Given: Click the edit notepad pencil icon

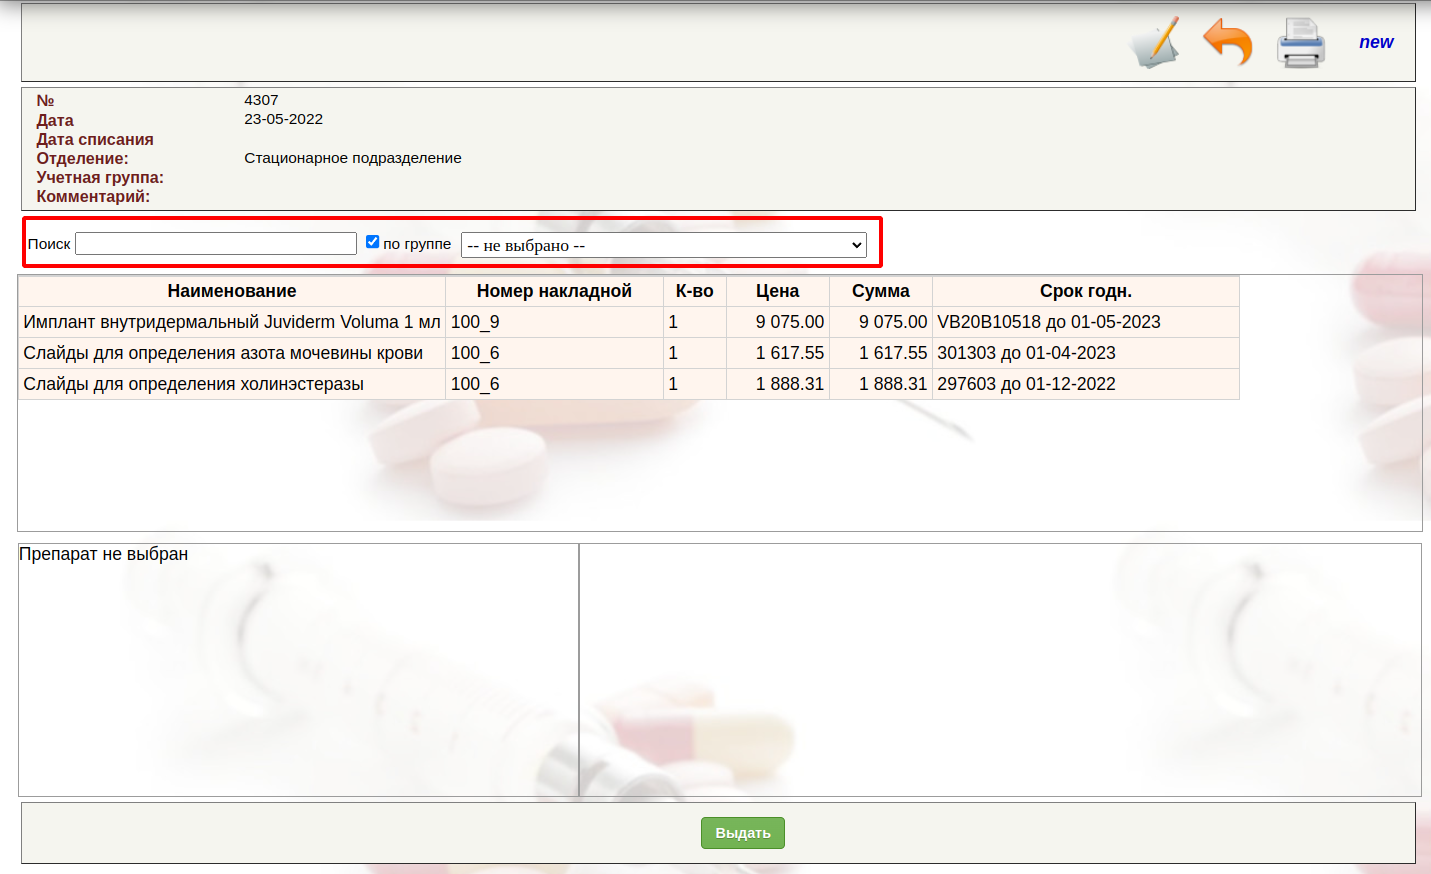Looking at the screenshot, I should (x=1155, y=43).
